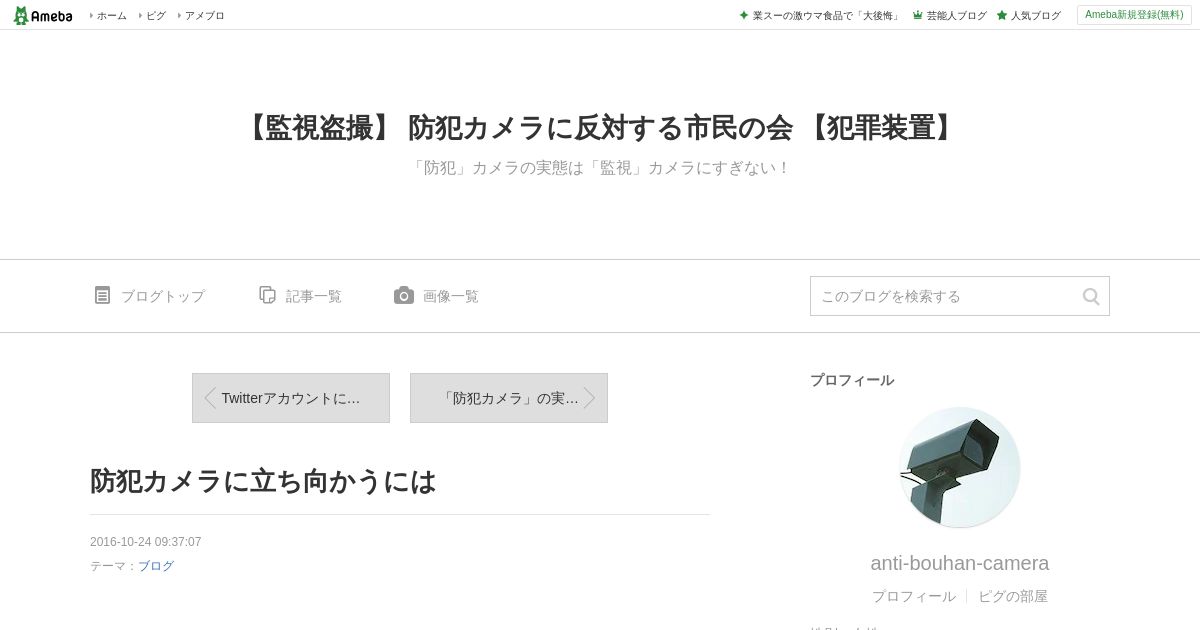The width and height of the screenshot is (1200, 630).
Task: Click the star icon beside 人気ブログ
Action: [x=1002, y=15]
